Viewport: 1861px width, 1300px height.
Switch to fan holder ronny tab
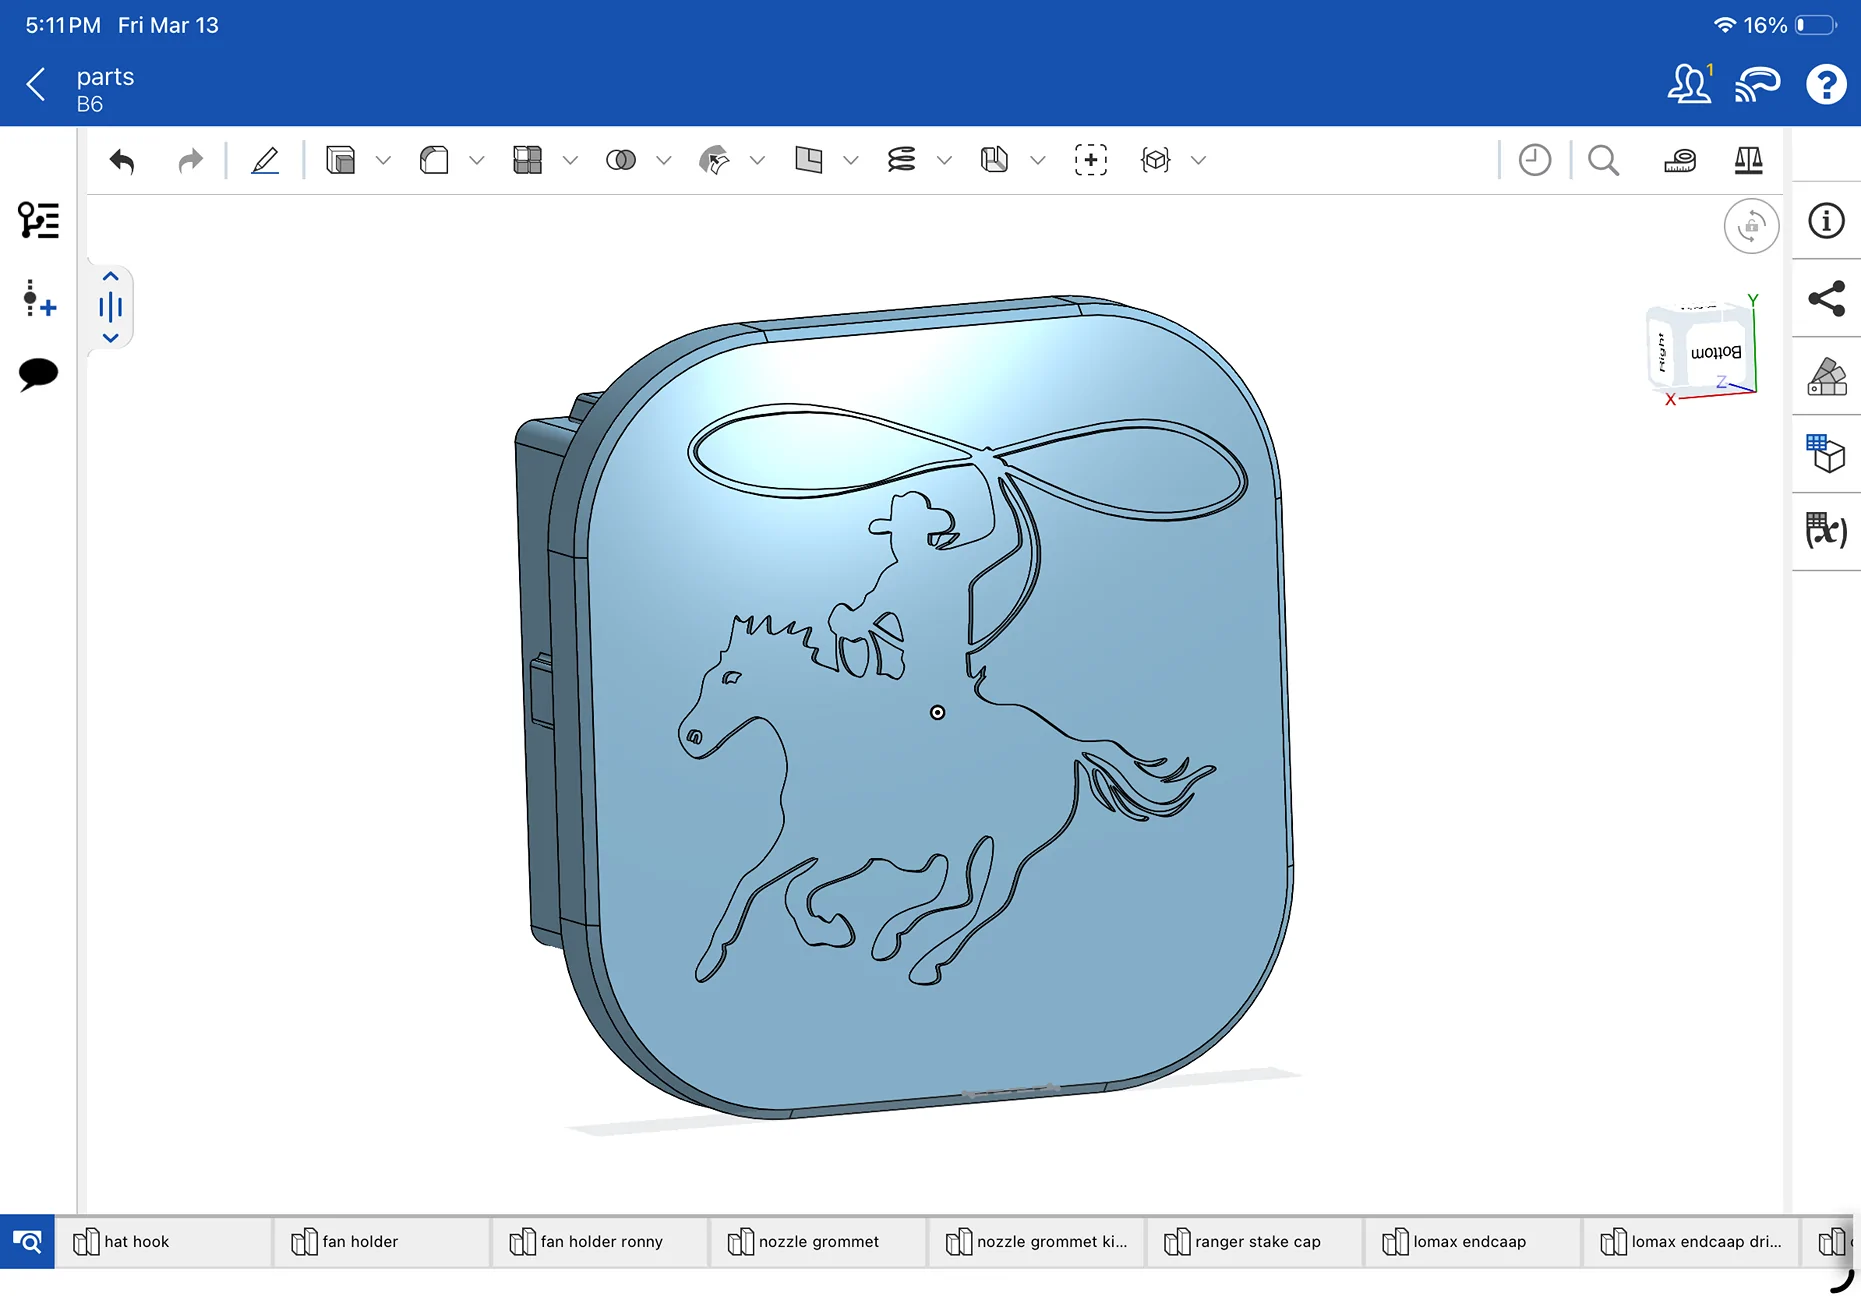600,1242
